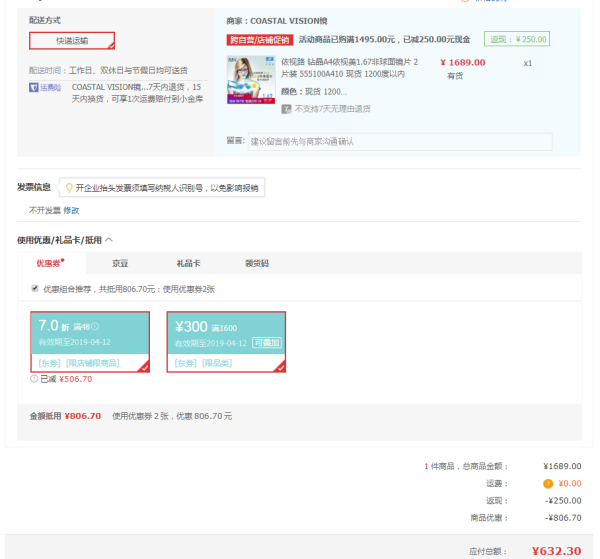Click the info icon next to 满48
600x559 pixels.
pos(95,326)
